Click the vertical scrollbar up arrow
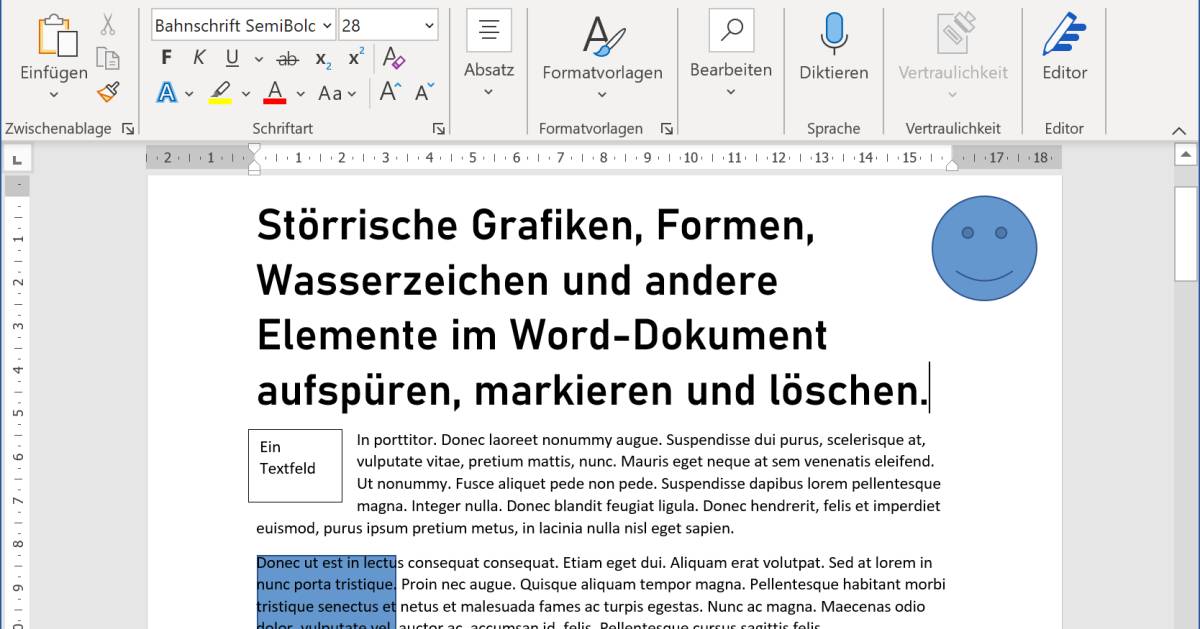1200x629 pixels. coord(1186,157)
